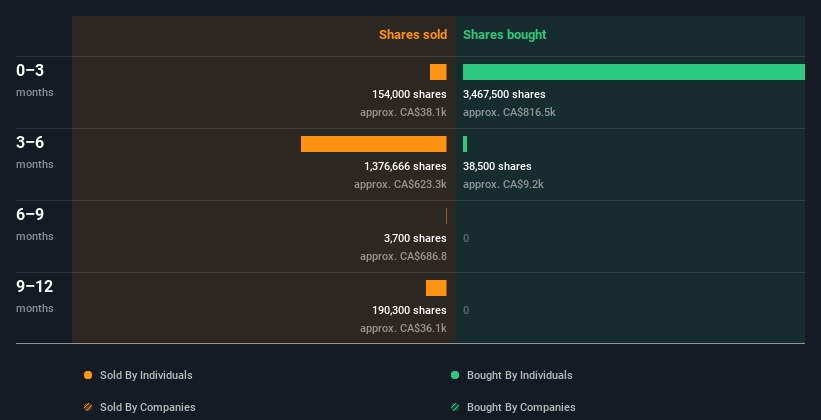Screen dimensions: 821x420
Task: Click the orange sold bar for 0–3 months
Action: tap(438, 72)
